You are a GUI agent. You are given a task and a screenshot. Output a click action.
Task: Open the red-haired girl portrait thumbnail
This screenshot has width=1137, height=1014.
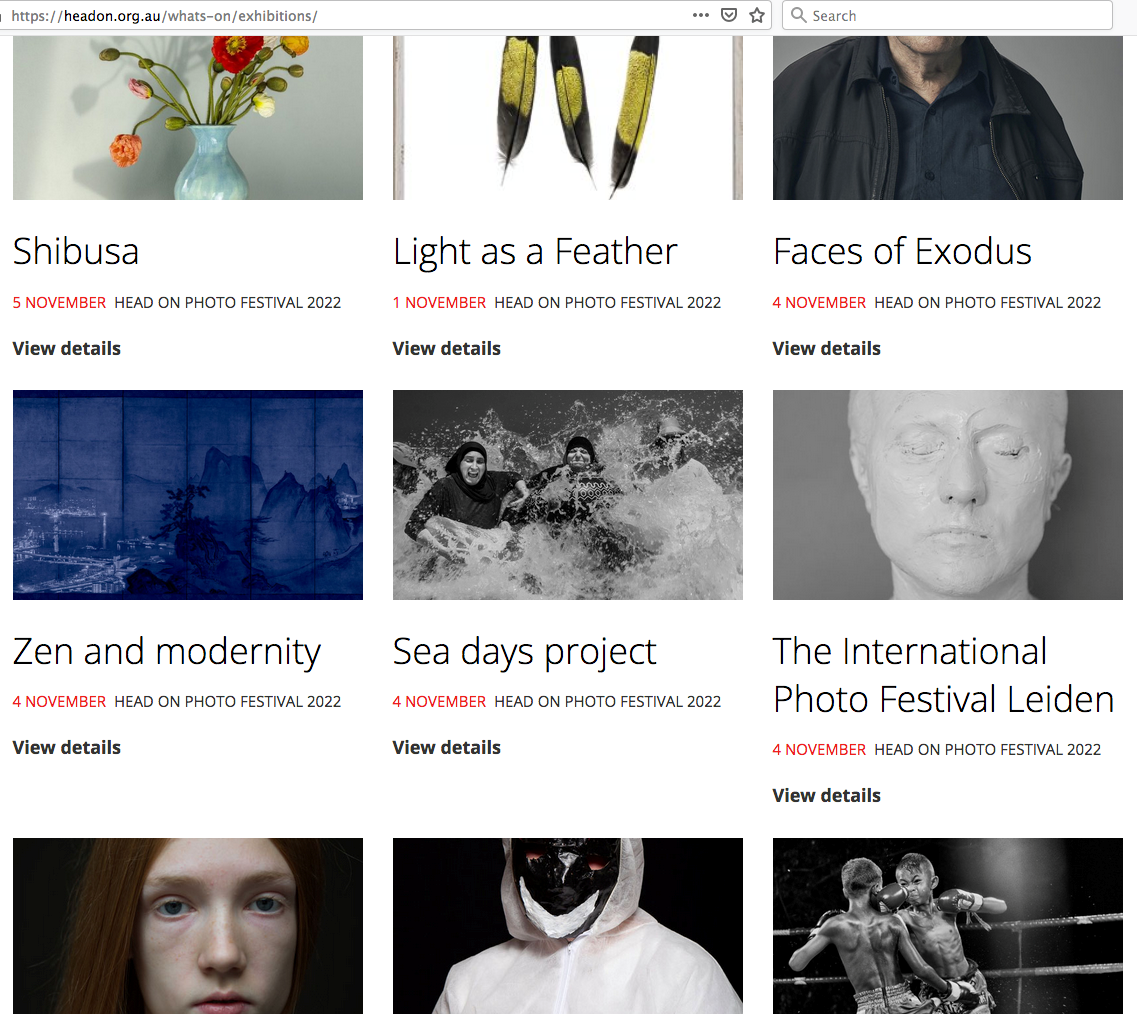point(188,926)
